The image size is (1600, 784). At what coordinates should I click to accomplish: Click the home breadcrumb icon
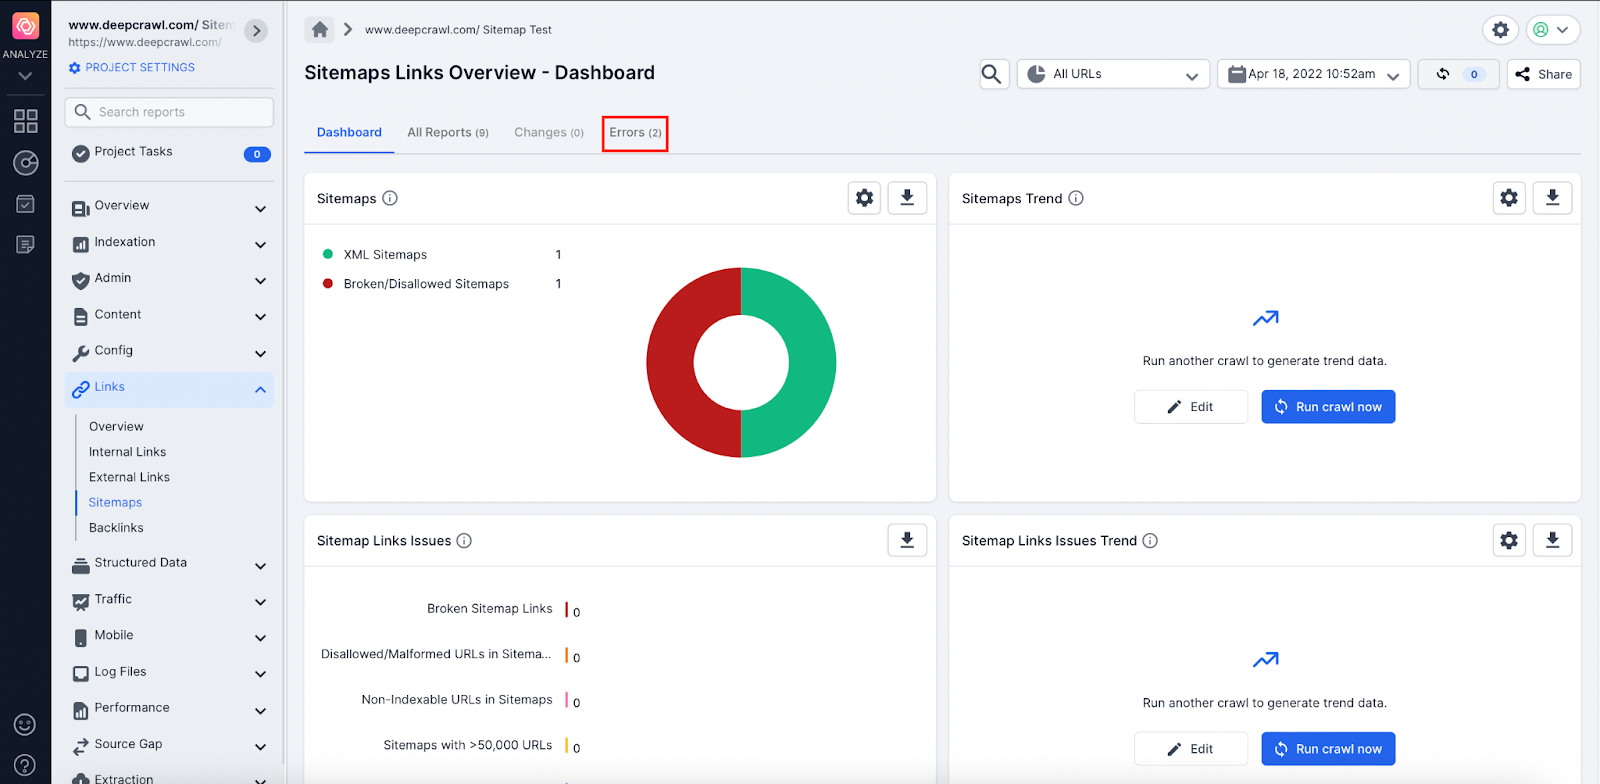tap(320, 30)
